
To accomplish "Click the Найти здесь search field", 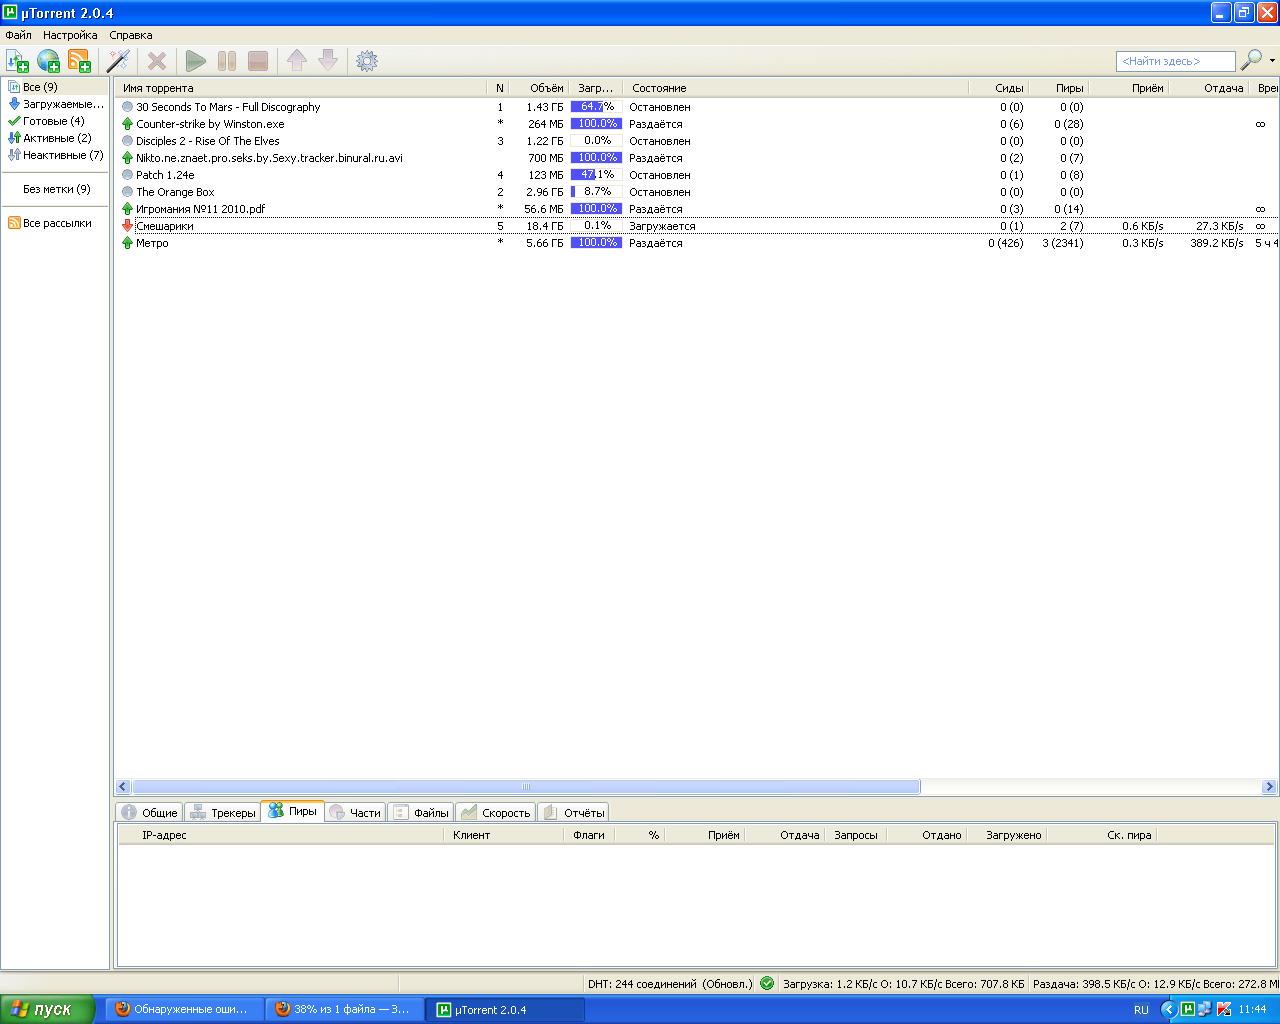I will tap(1174, 61).
